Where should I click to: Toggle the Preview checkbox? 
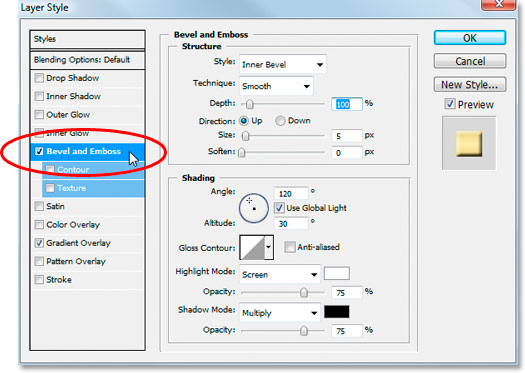click(x=450, y=104)
